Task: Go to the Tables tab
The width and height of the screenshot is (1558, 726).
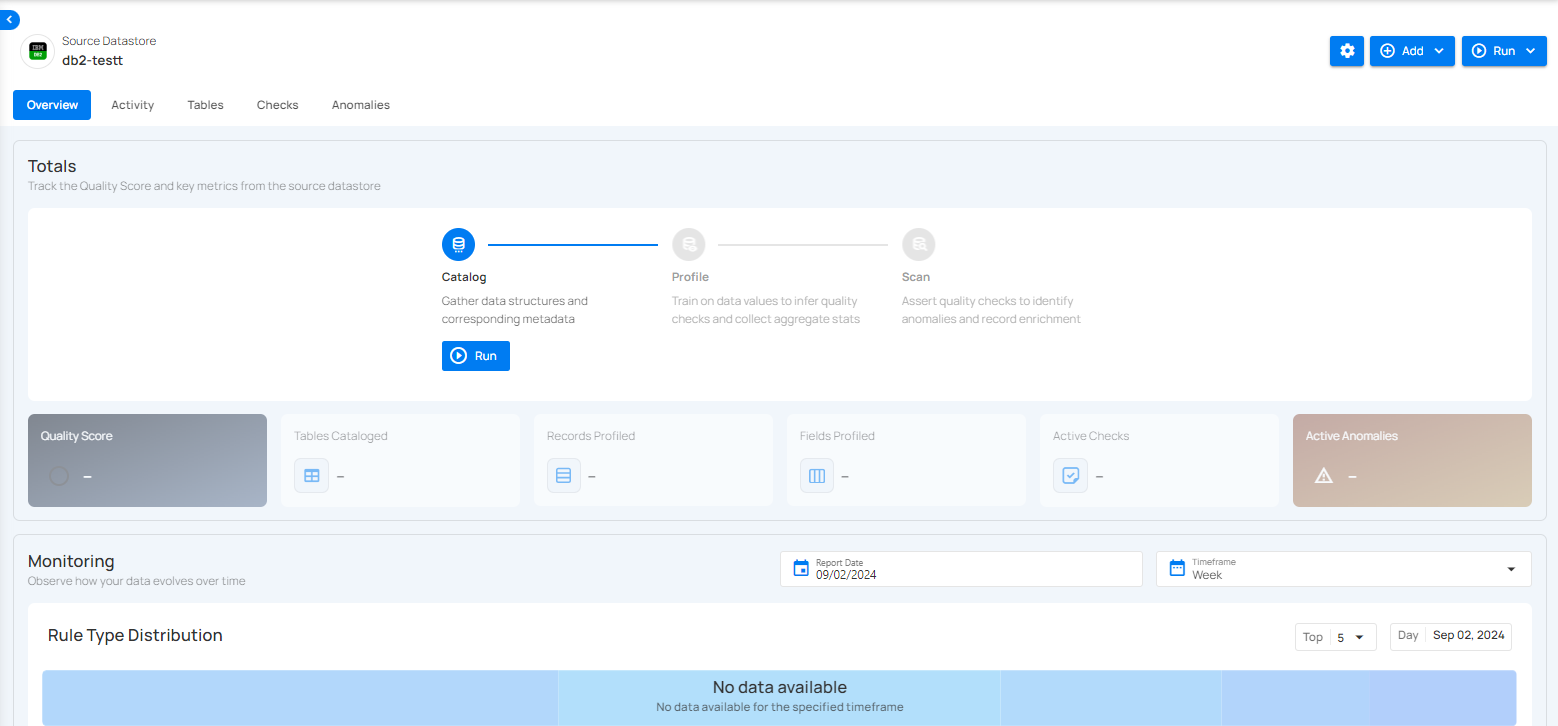Action: coord(206,105)
